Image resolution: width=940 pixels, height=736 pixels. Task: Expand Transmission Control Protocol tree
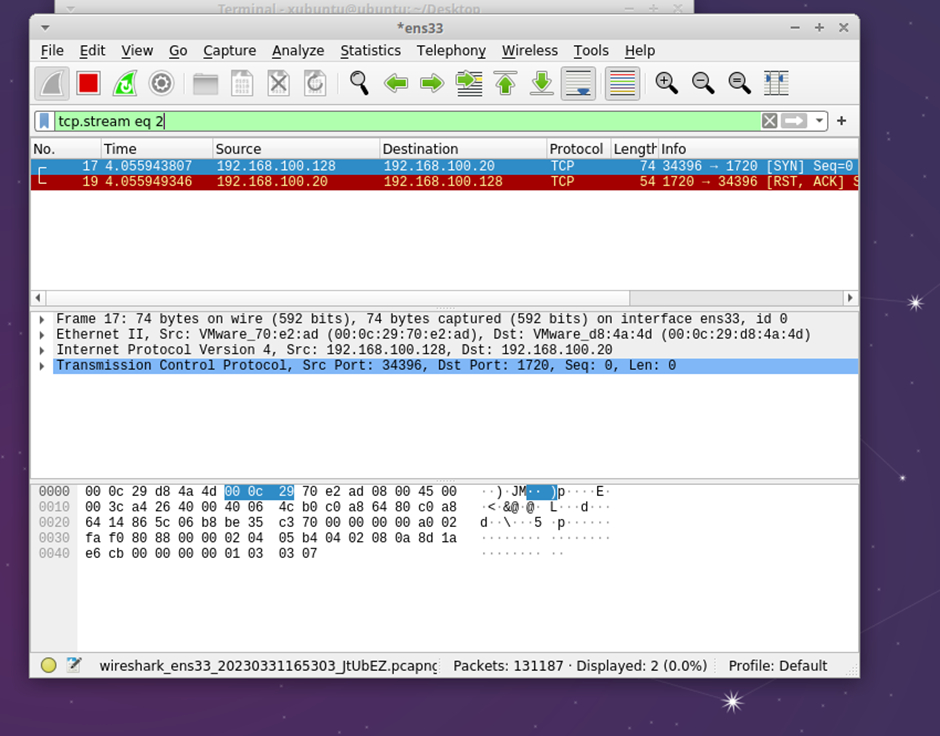[x=42, y=366]
